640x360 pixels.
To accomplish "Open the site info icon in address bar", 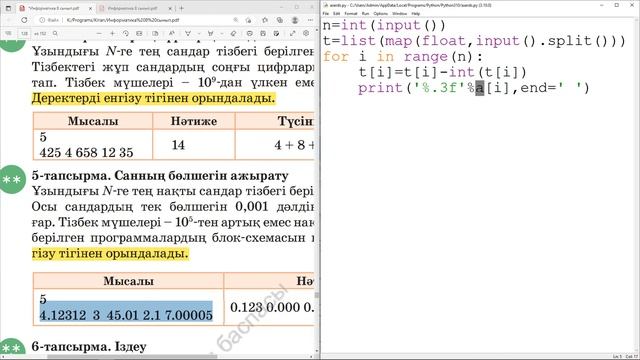I will click(x=42, y=20).
